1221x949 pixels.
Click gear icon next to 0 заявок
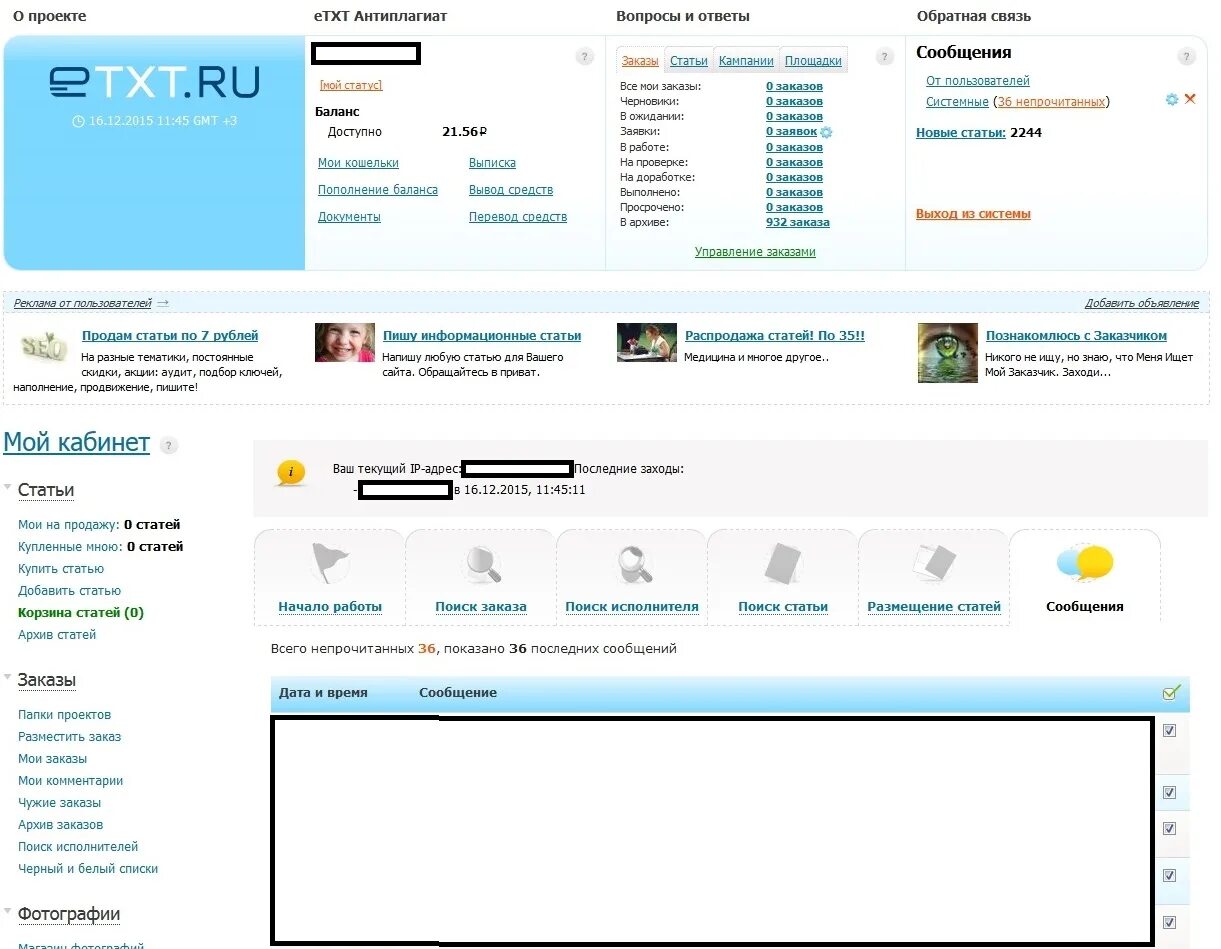coord(826,132)
